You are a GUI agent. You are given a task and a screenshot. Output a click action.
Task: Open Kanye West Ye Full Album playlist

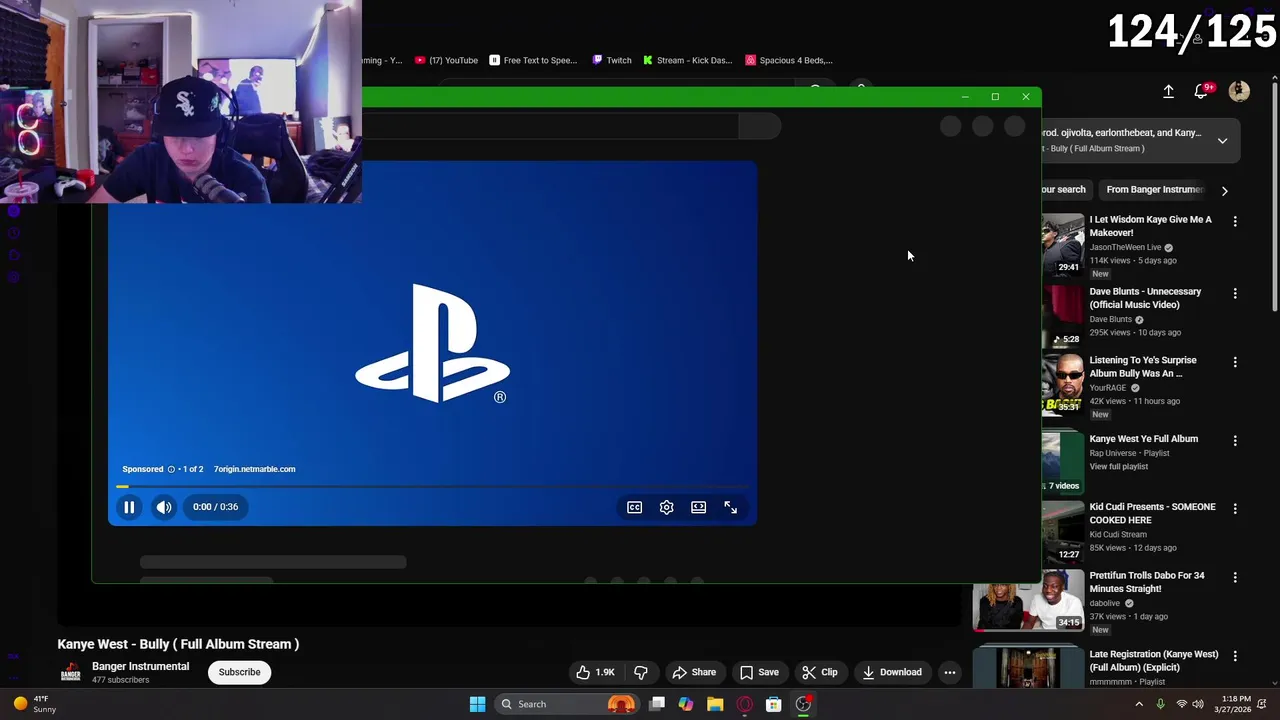[x=1143, y=439]
